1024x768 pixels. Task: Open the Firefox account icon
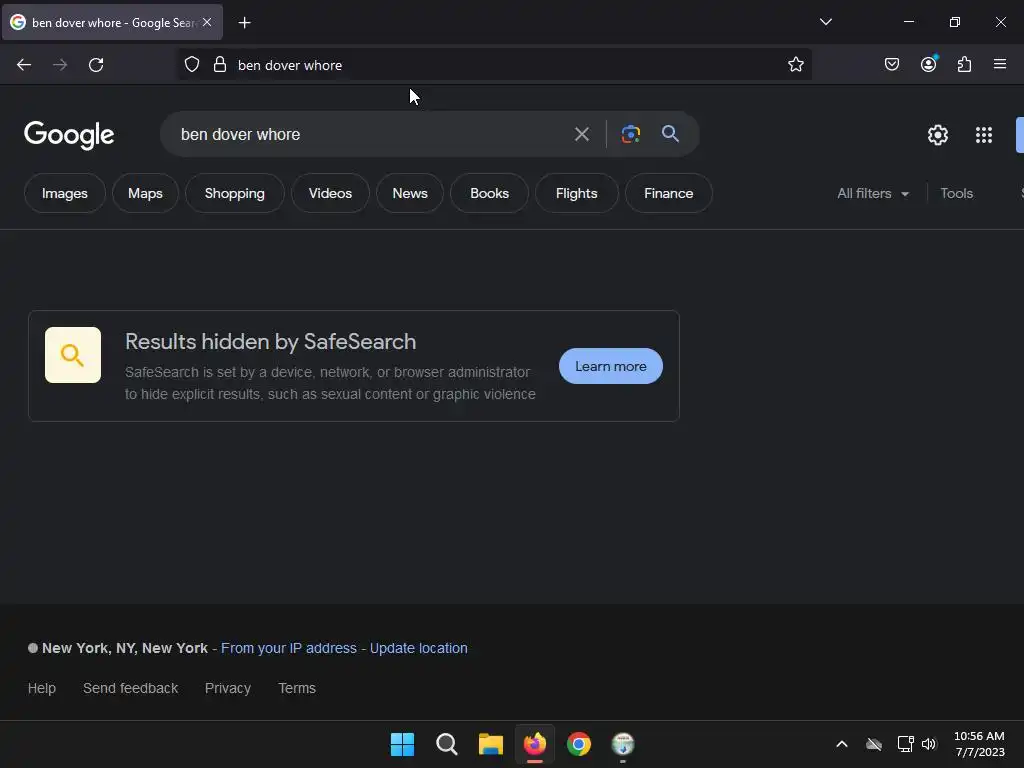[x=928, y=64]
